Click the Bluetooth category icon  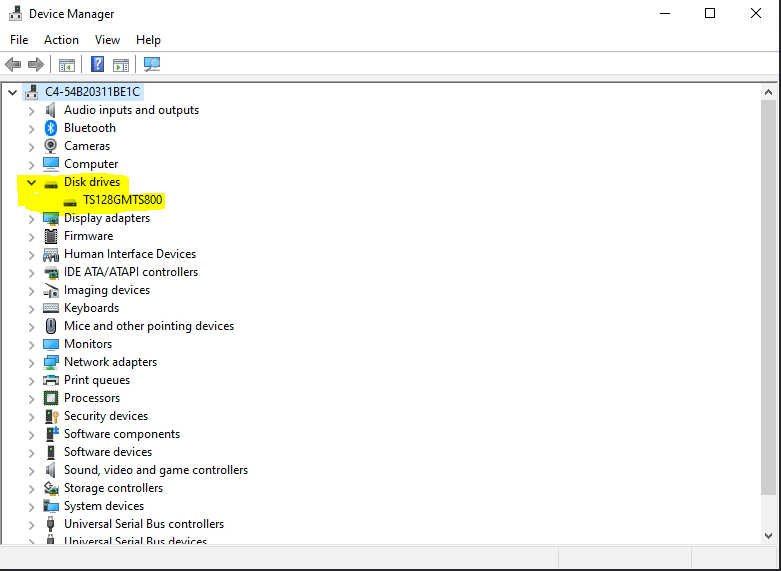pos(51,128)
